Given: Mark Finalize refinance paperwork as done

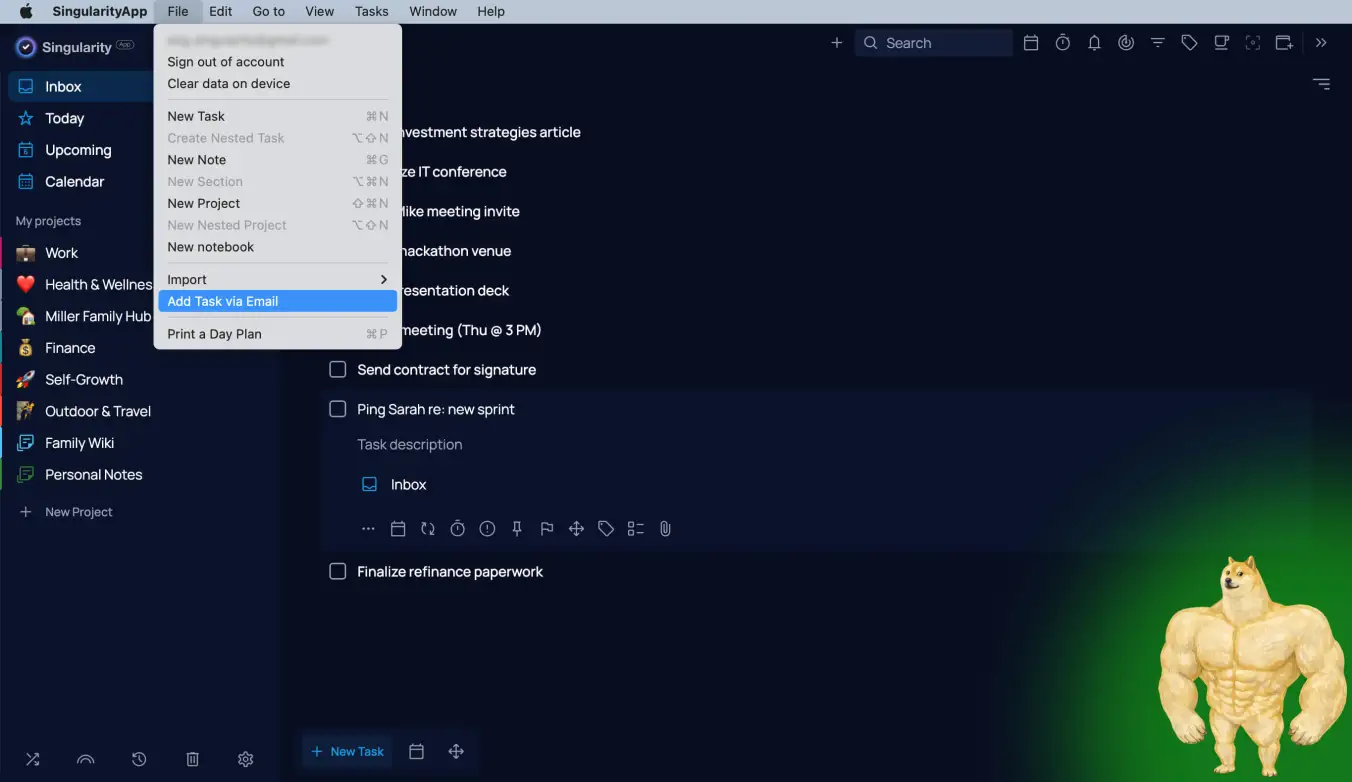Looking at the screenshot, I should [338, 571].
